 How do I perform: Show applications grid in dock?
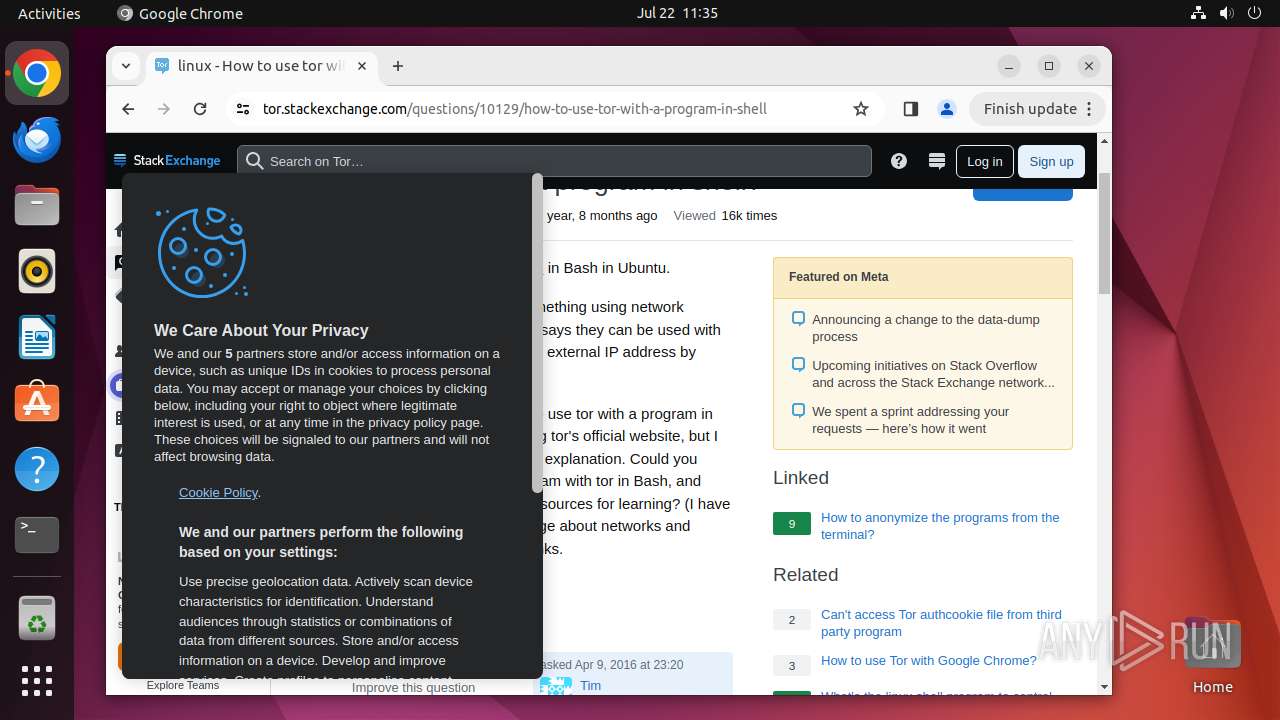(37, 681)
